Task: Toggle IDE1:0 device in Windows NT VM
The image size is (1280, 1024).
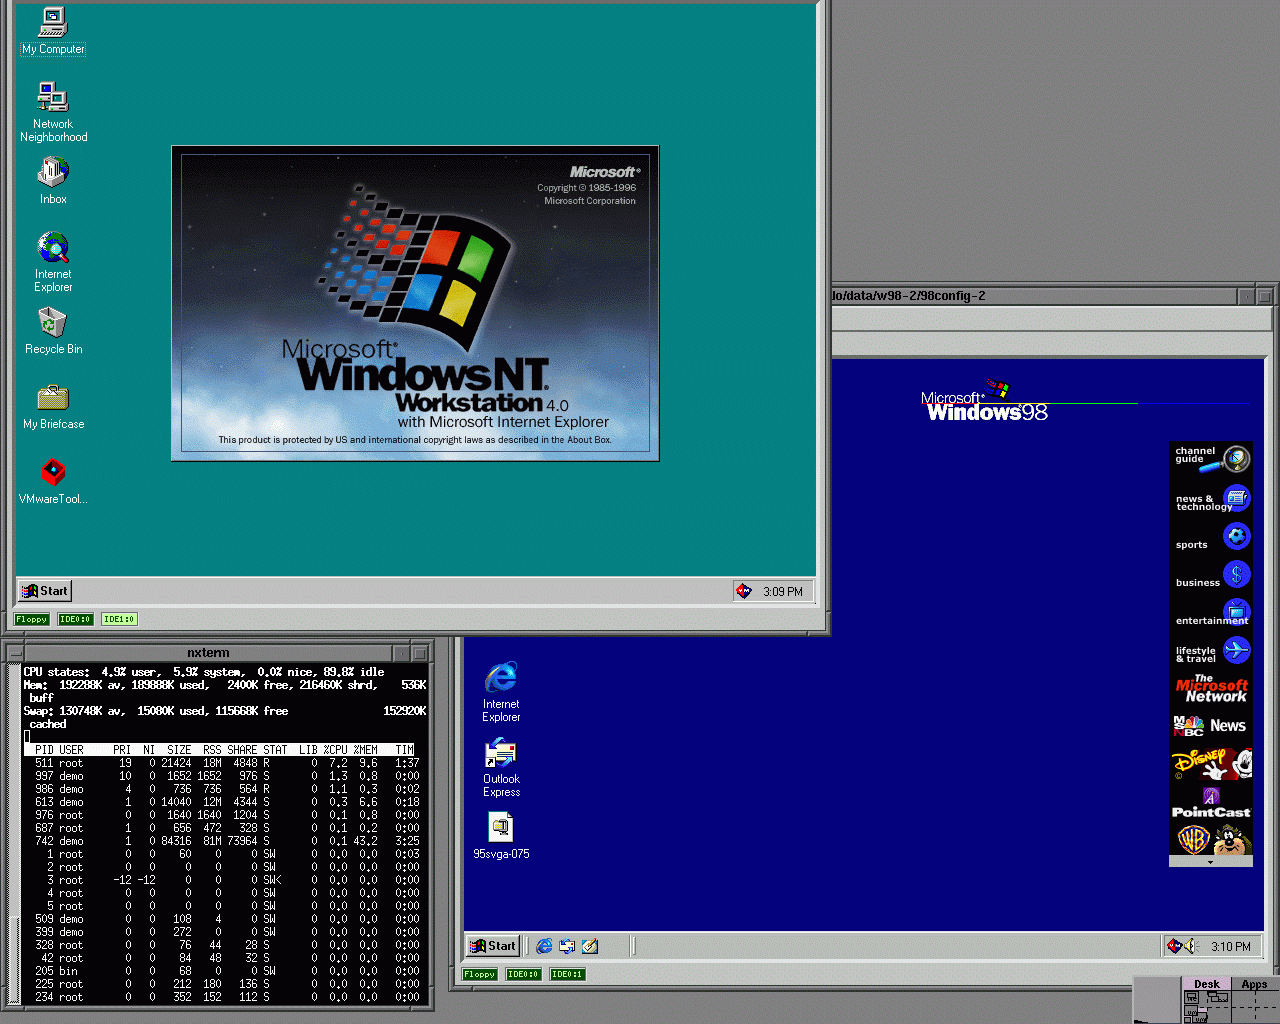Action: click(x=119, y=619)
